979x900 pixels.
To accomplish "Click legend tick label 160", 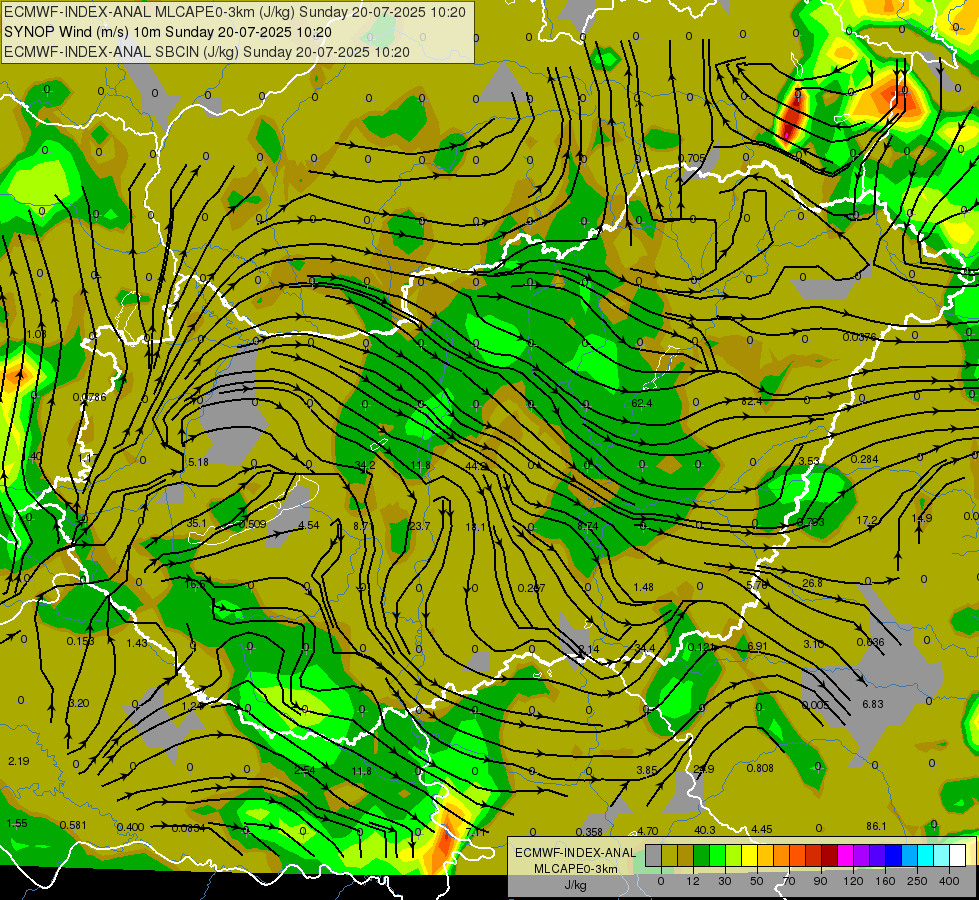I will point(885,881).
